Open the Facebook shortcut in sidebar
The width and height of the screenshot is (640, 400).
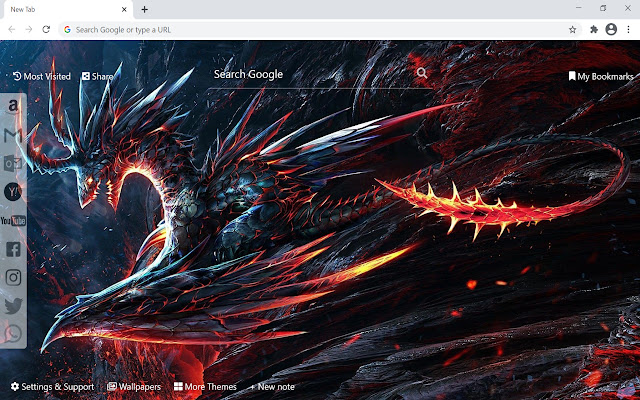click(x=13, y=249)
